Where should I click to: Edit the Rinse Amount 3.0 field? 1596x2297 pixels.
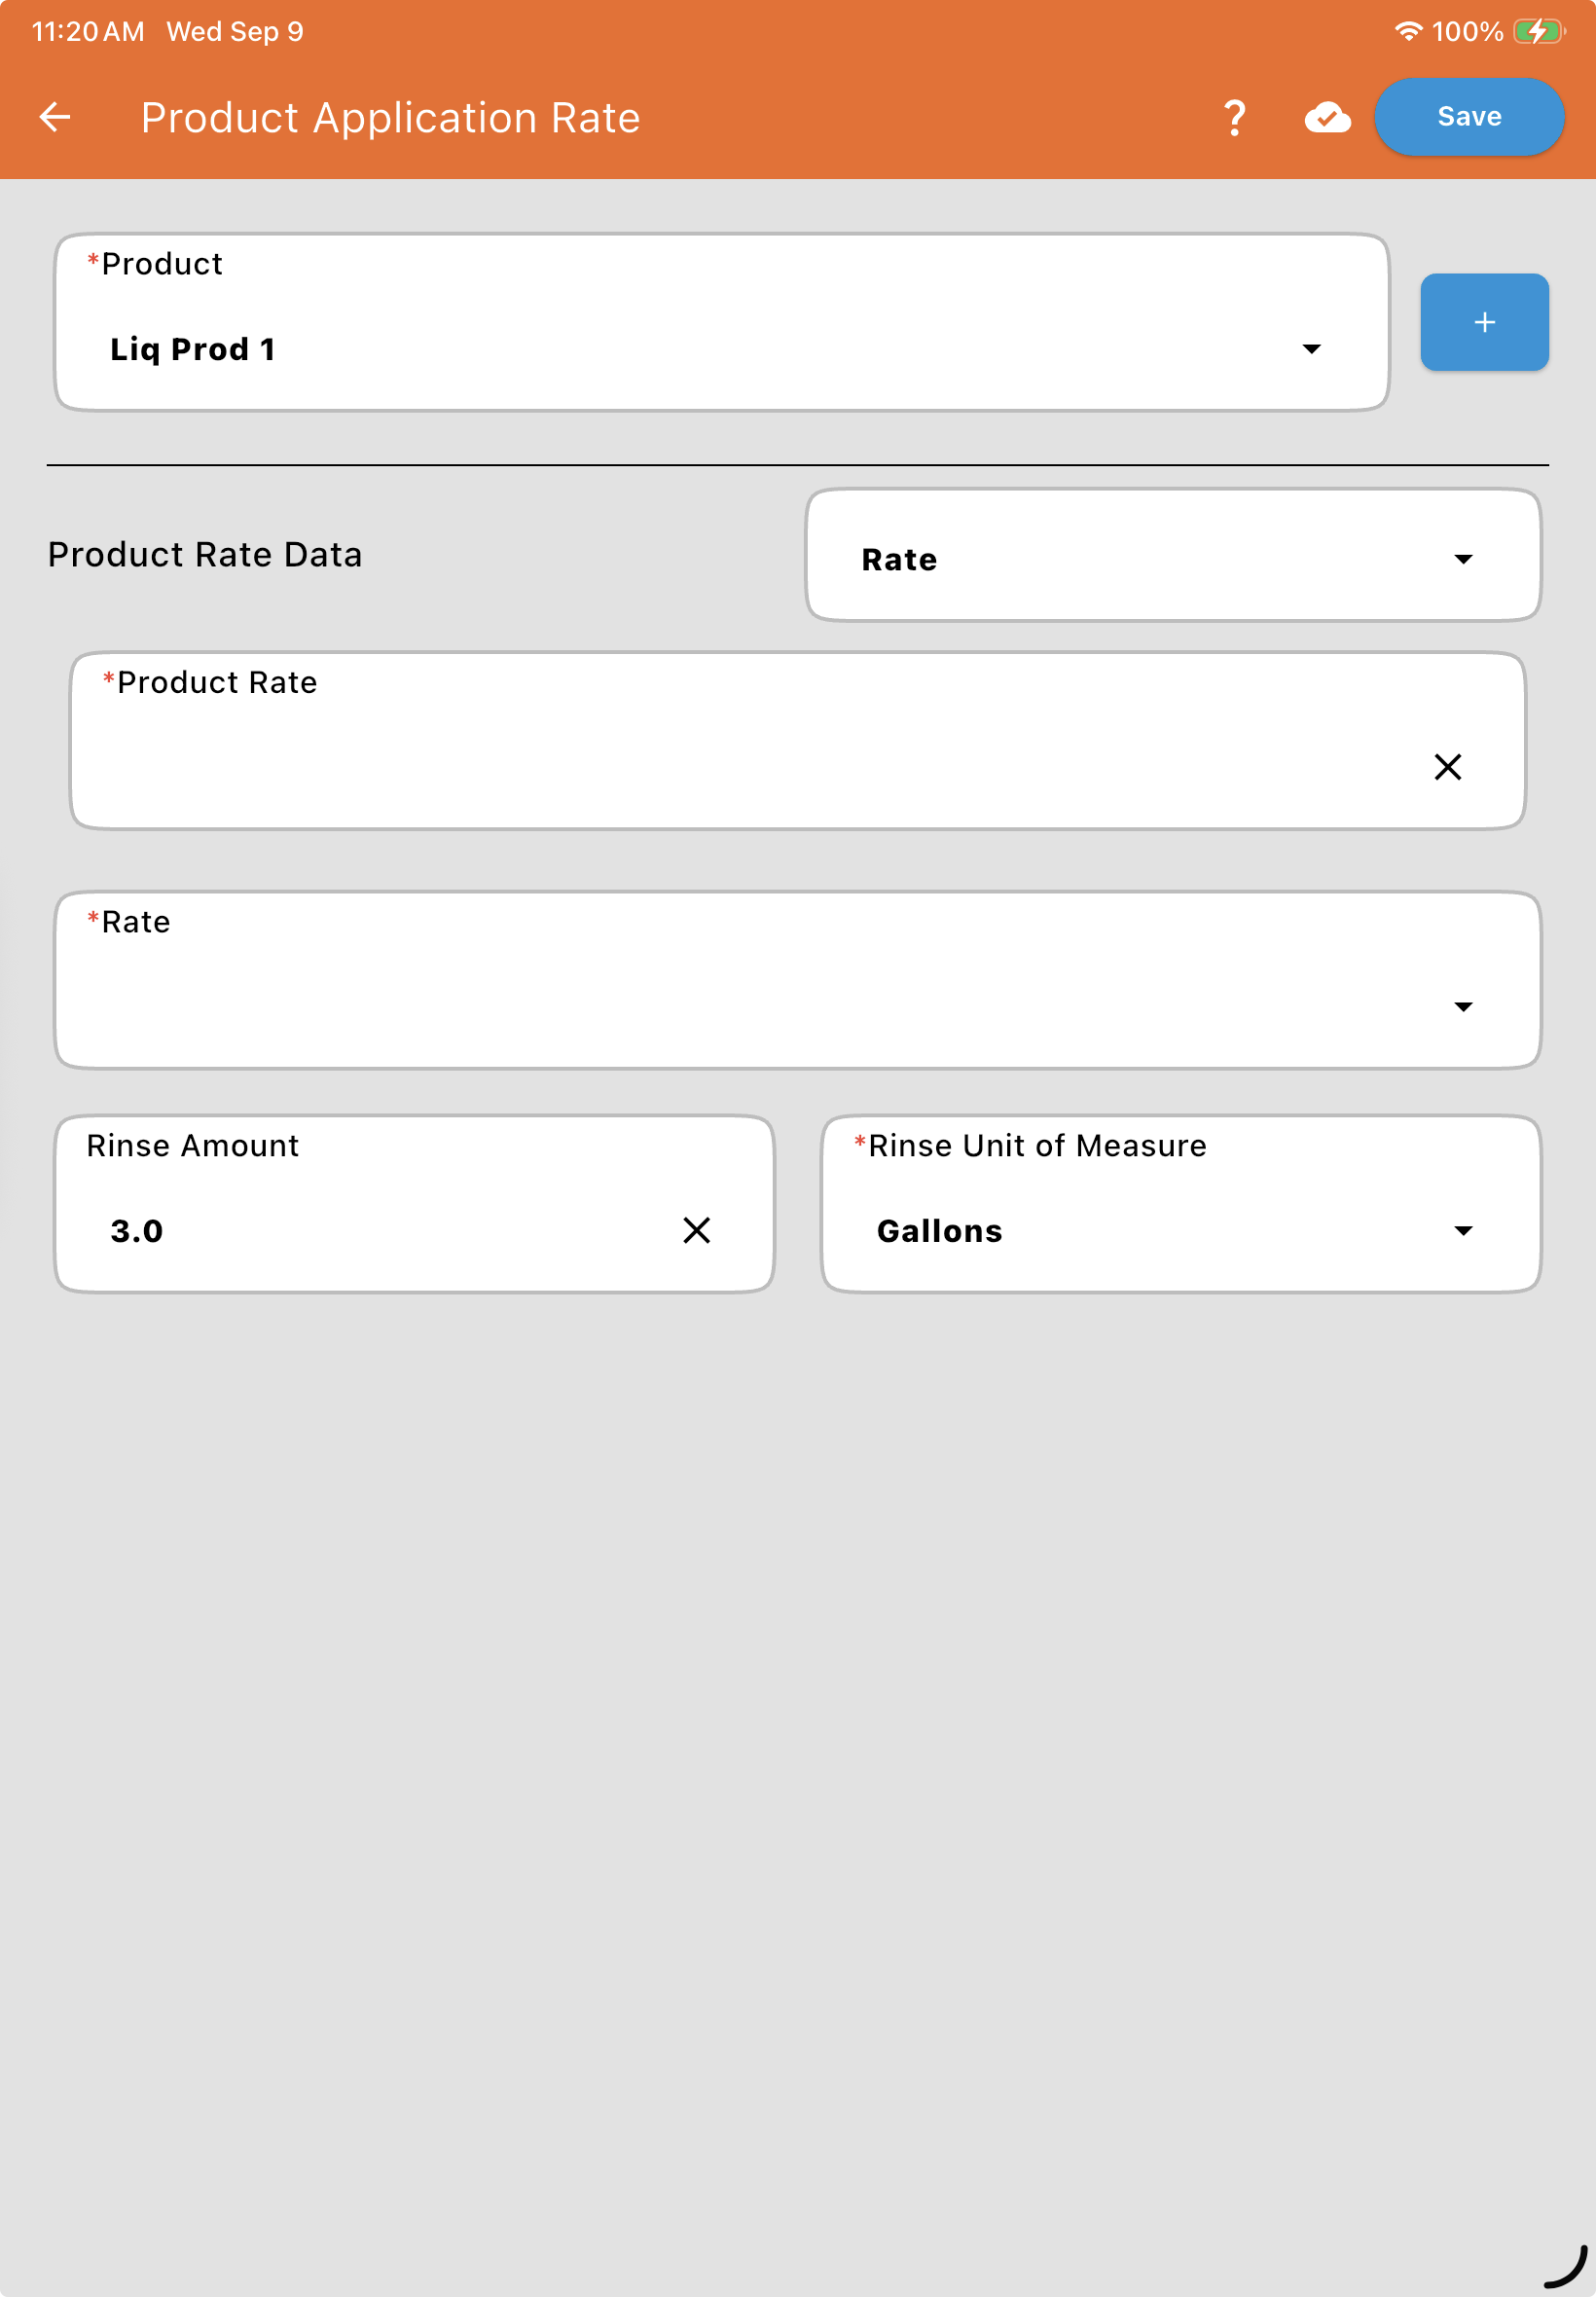pos(414,1204)
